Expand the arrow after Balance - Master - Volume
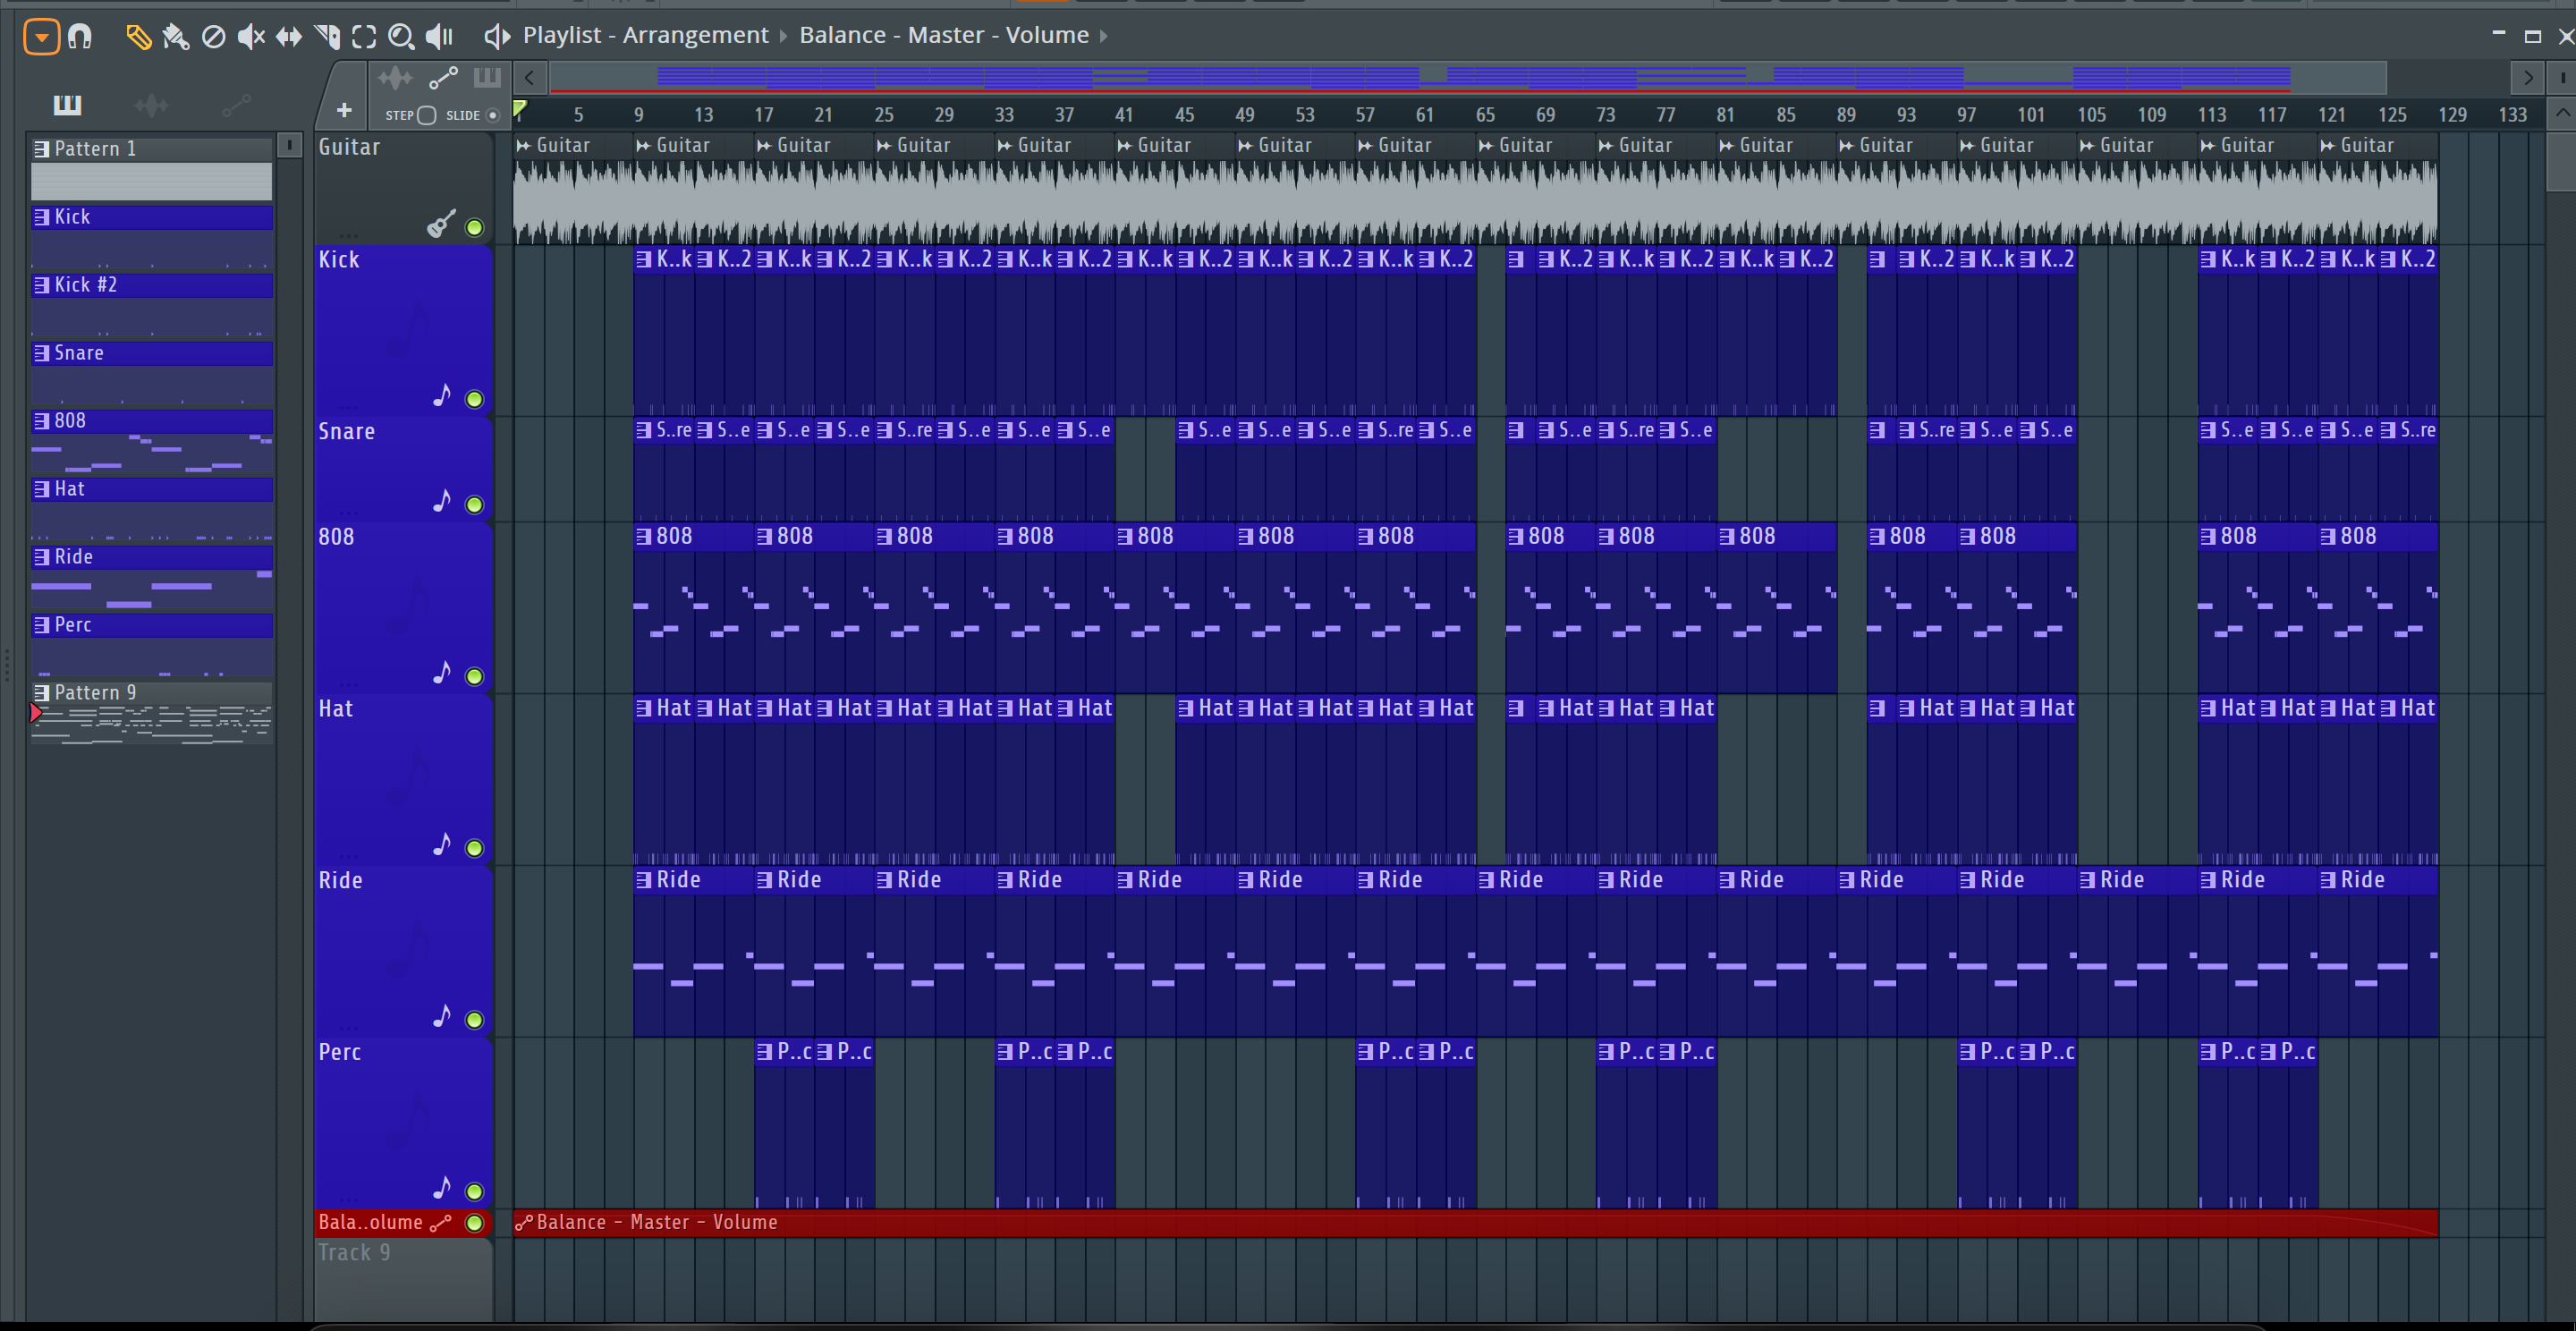 click(x=1104, y=36)
